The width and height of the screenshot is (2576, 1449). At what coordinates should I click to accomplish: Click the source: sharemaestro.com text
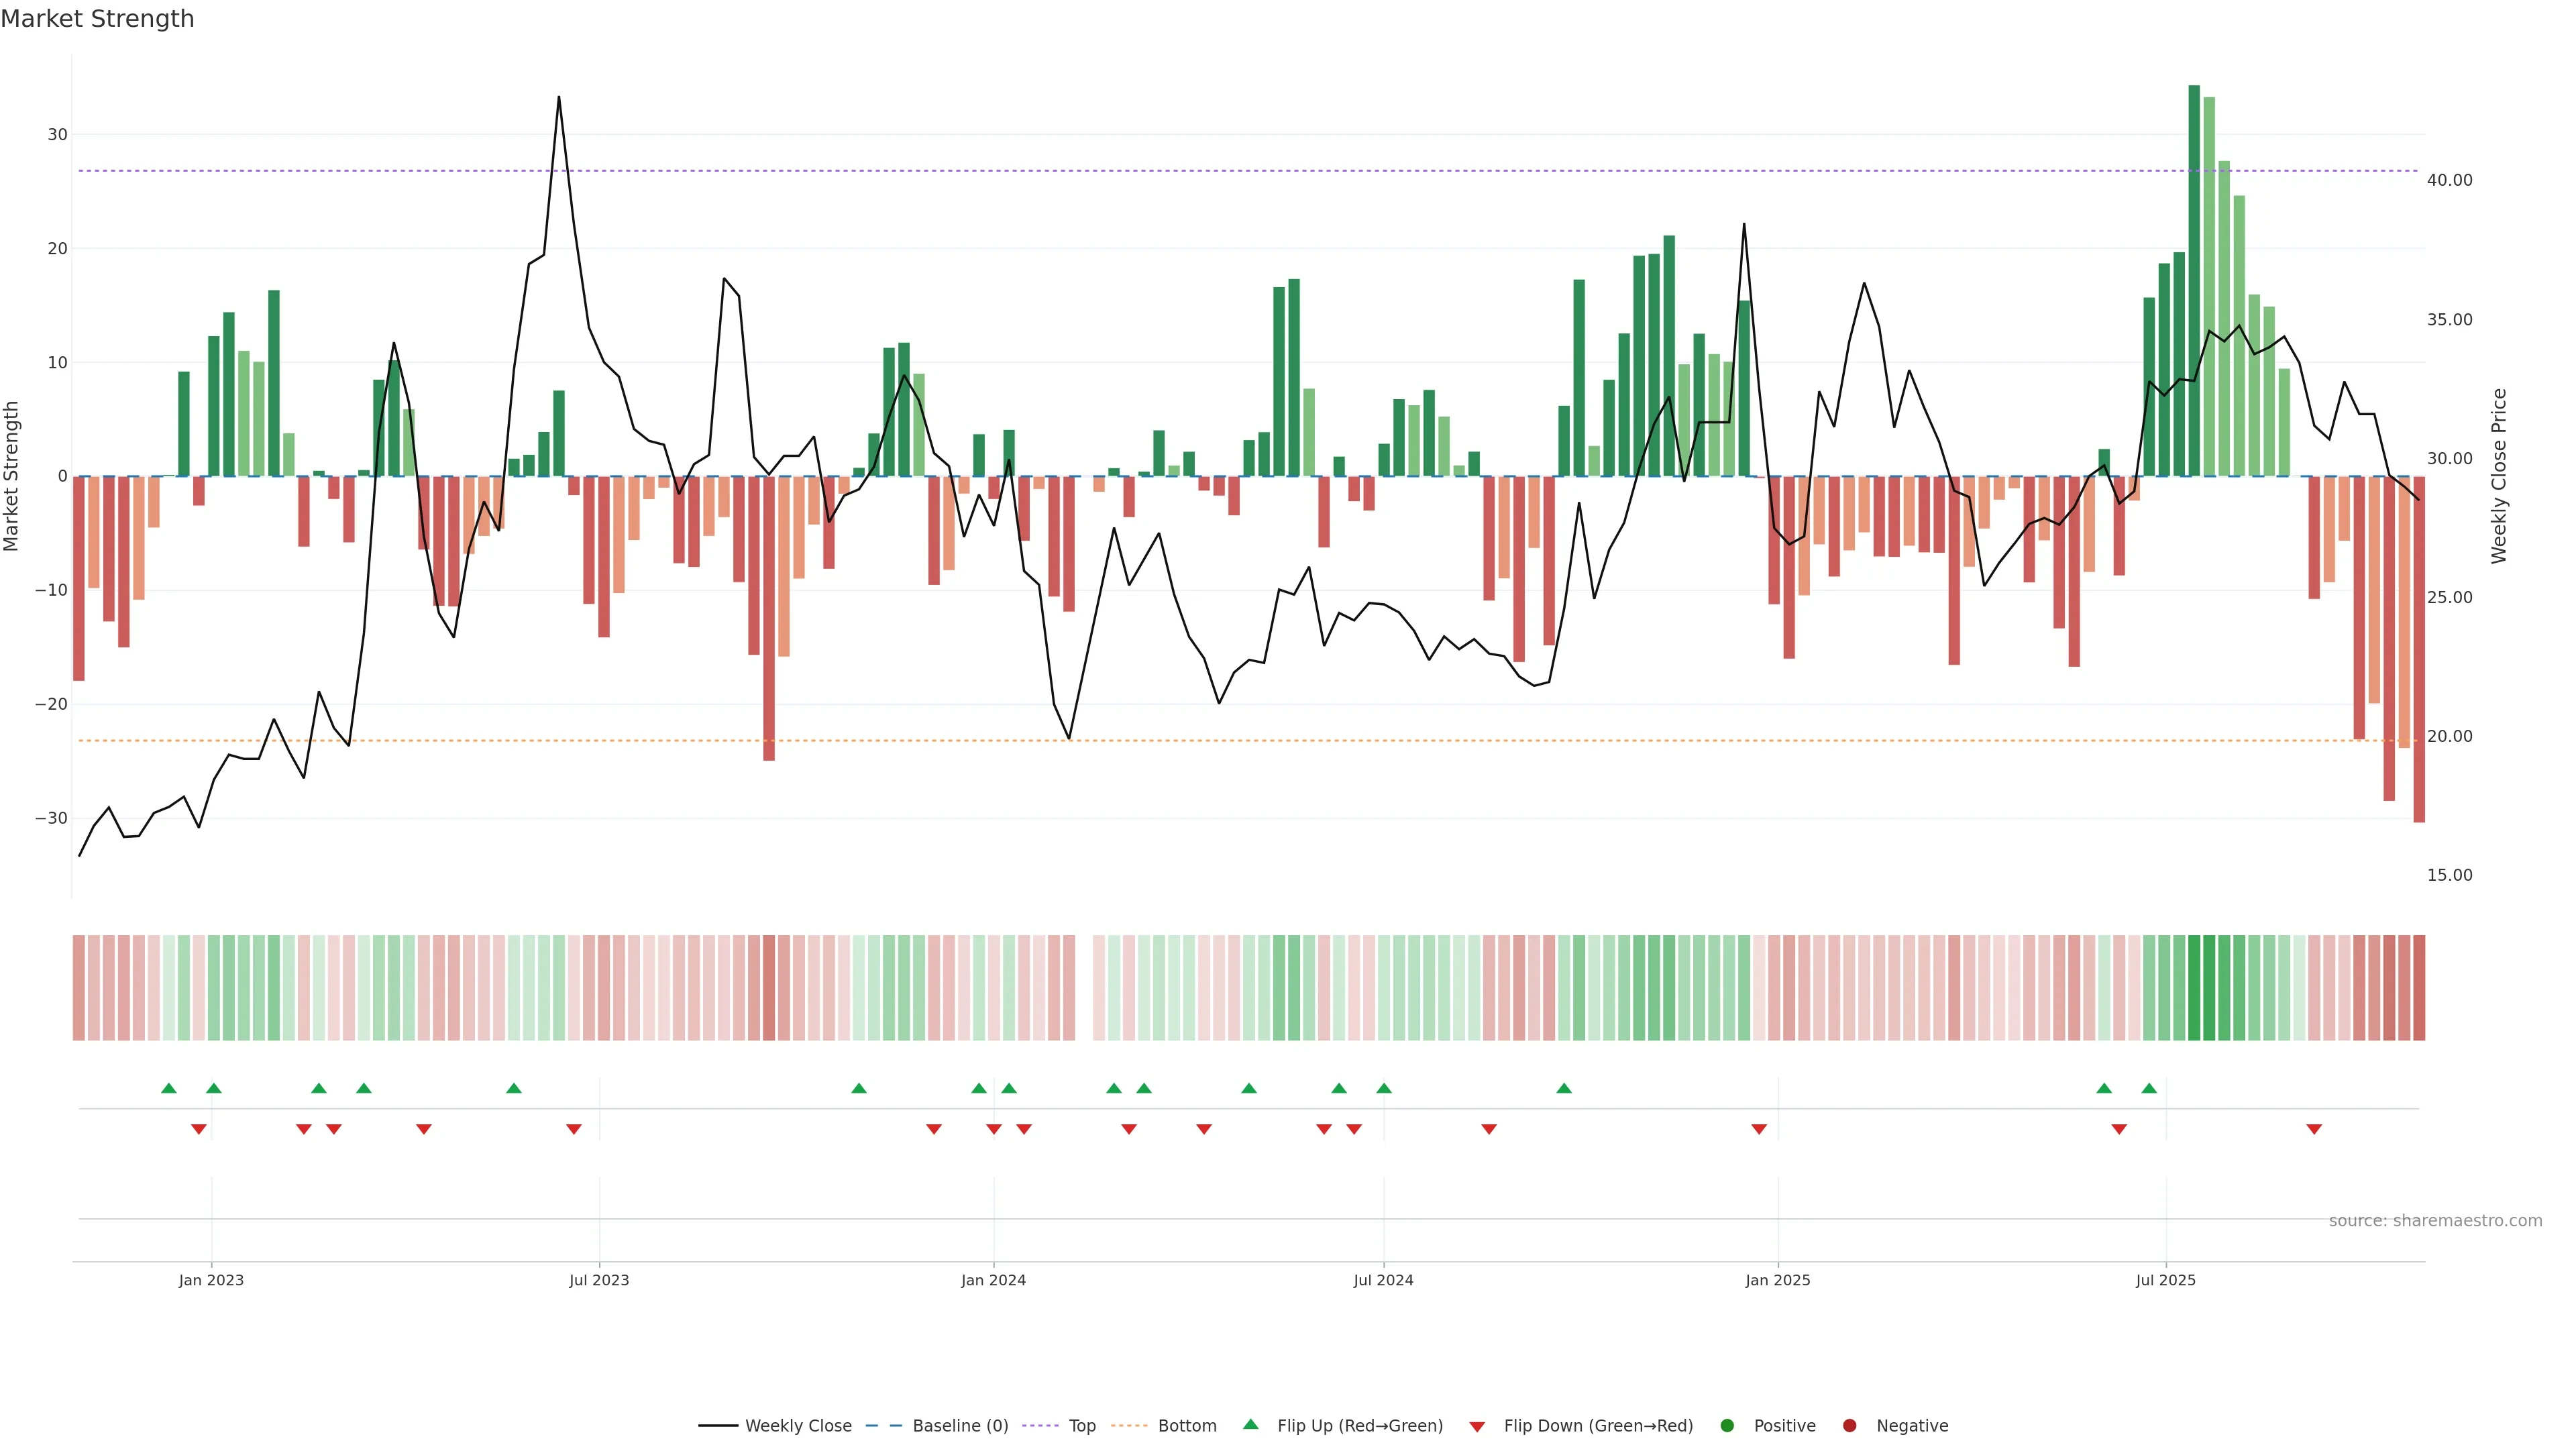[x=2435, y=1221]
